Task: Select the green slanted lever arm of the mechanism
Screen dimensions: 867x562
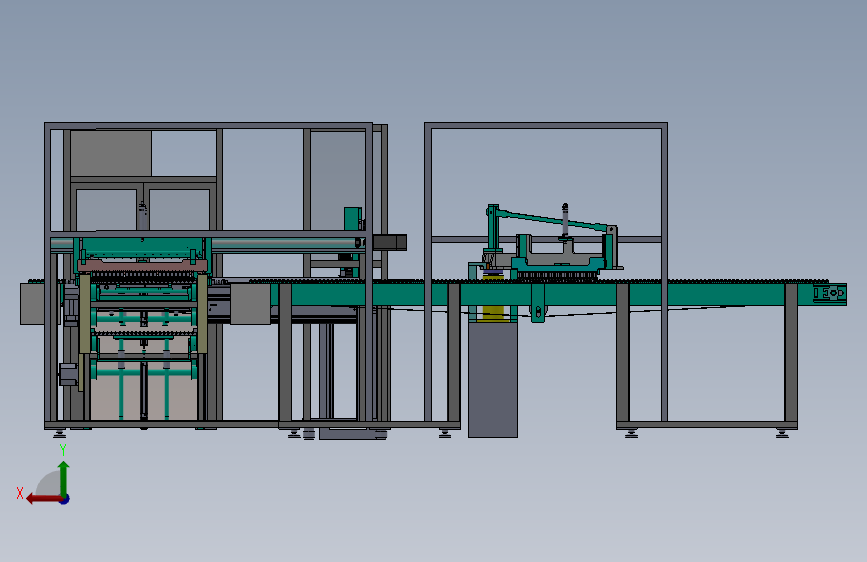Action: [553, 220]
